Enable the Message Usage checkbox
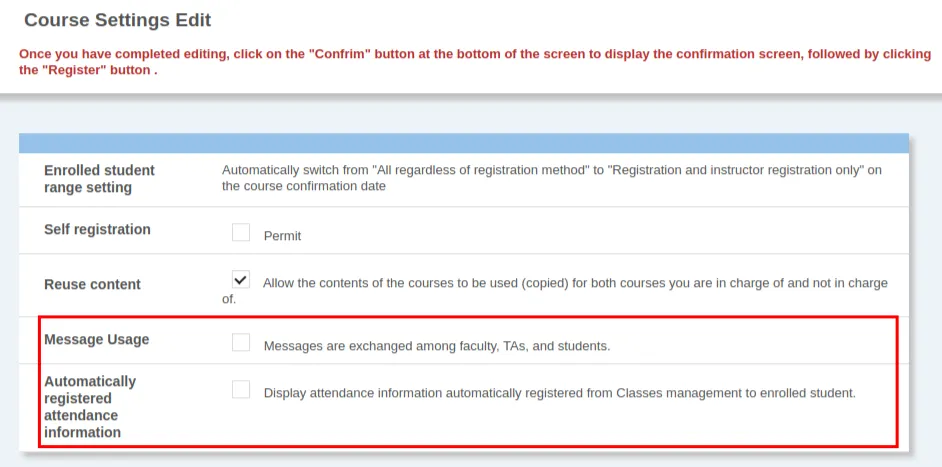942x467 pixels. tap(241, 342)
